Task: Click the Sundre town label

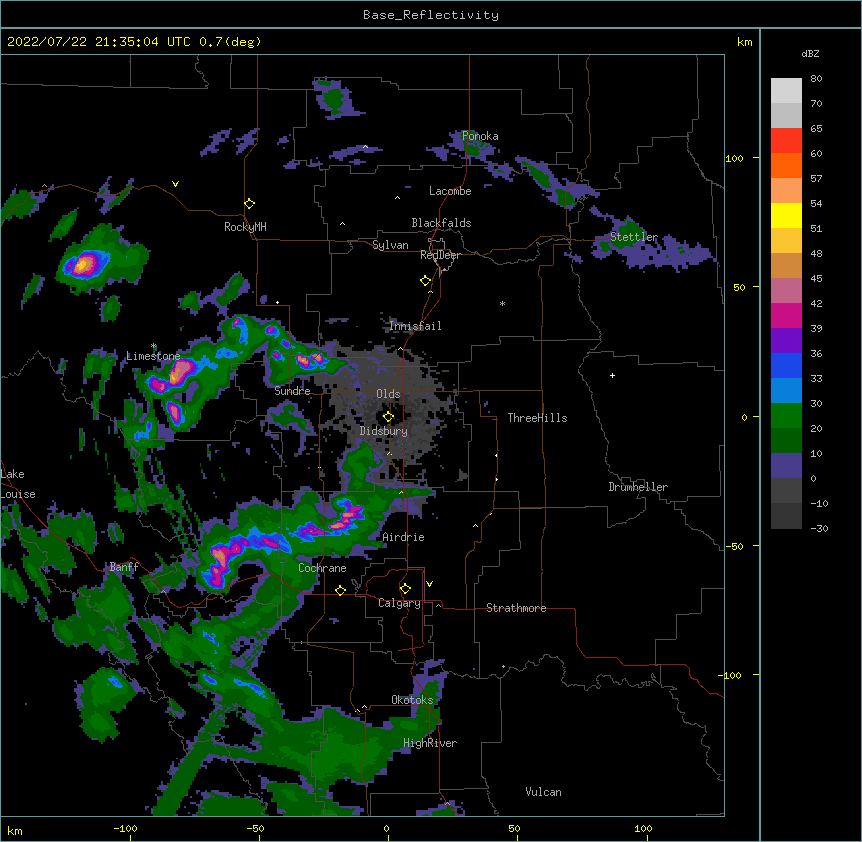Action: coord(292,391)
